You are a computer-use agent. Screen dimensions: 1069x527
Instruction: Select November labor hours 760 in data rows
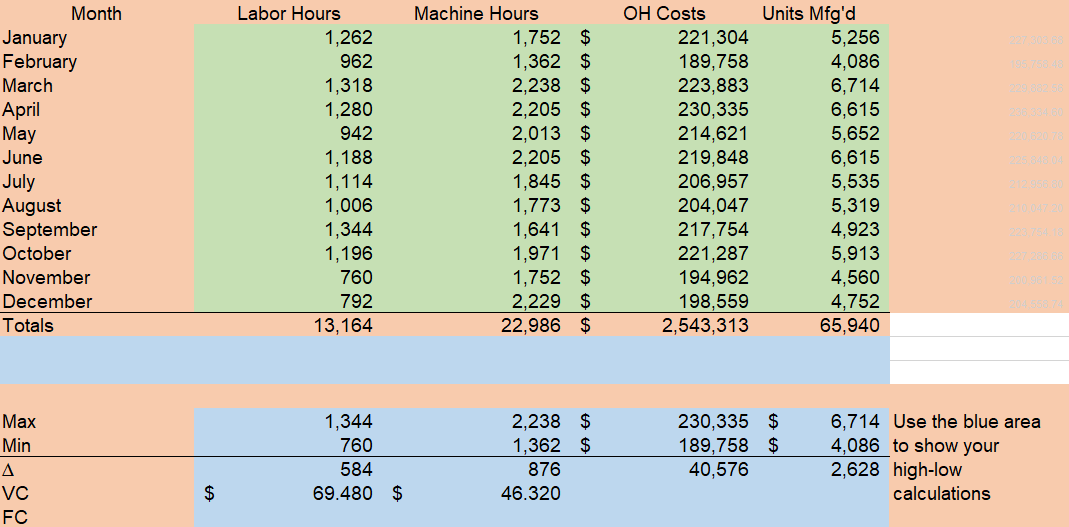(356, 278)
